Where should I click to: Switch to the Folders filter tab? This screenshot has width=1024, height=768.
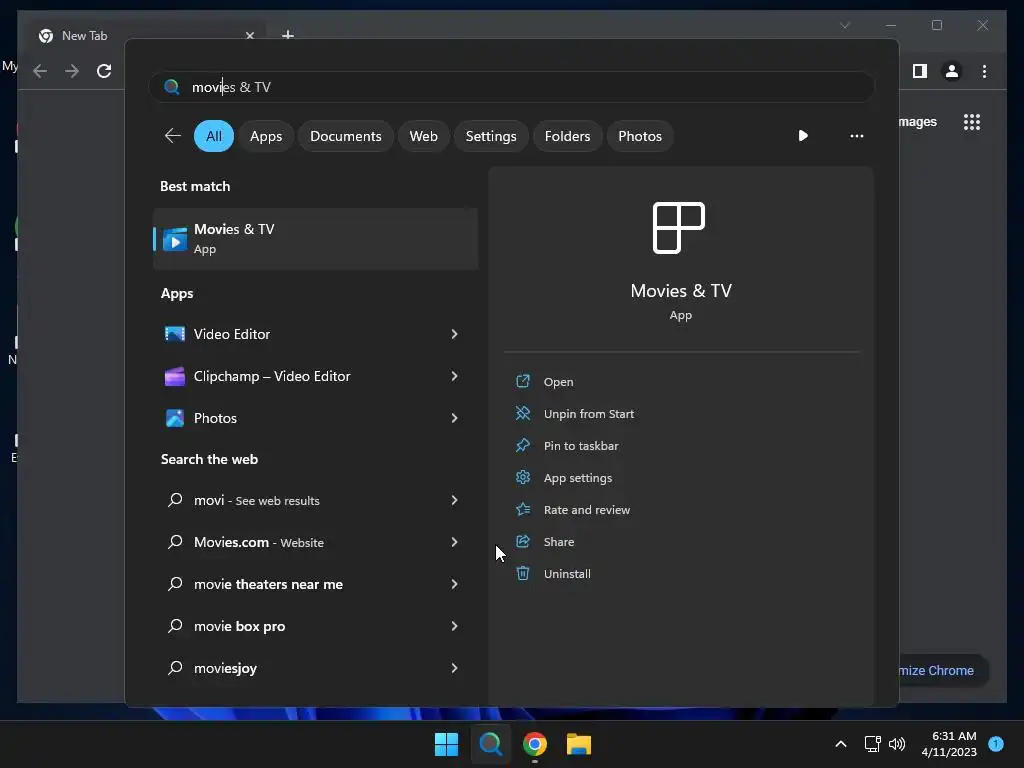coord(568,136)
